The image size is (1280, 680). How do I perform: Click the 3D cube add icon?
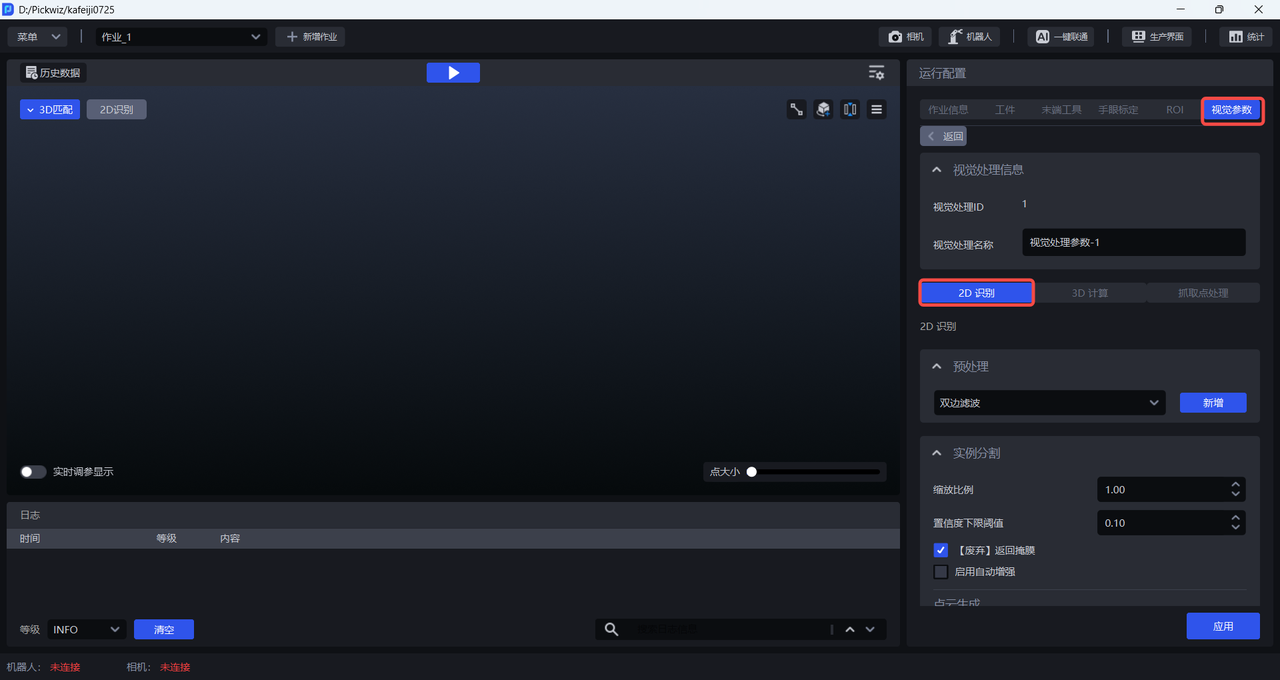823,110
